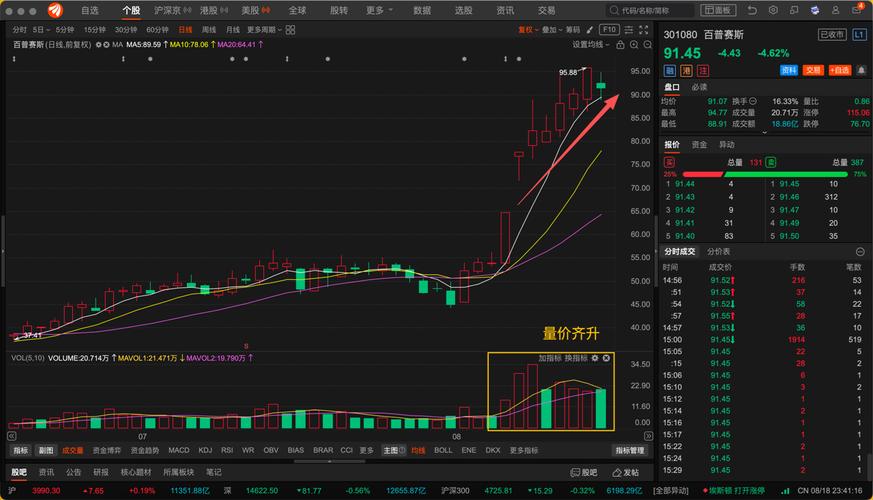Set a price alert bell
The height and width of the screenshot is (500, 873).
(x=861, y=70)
